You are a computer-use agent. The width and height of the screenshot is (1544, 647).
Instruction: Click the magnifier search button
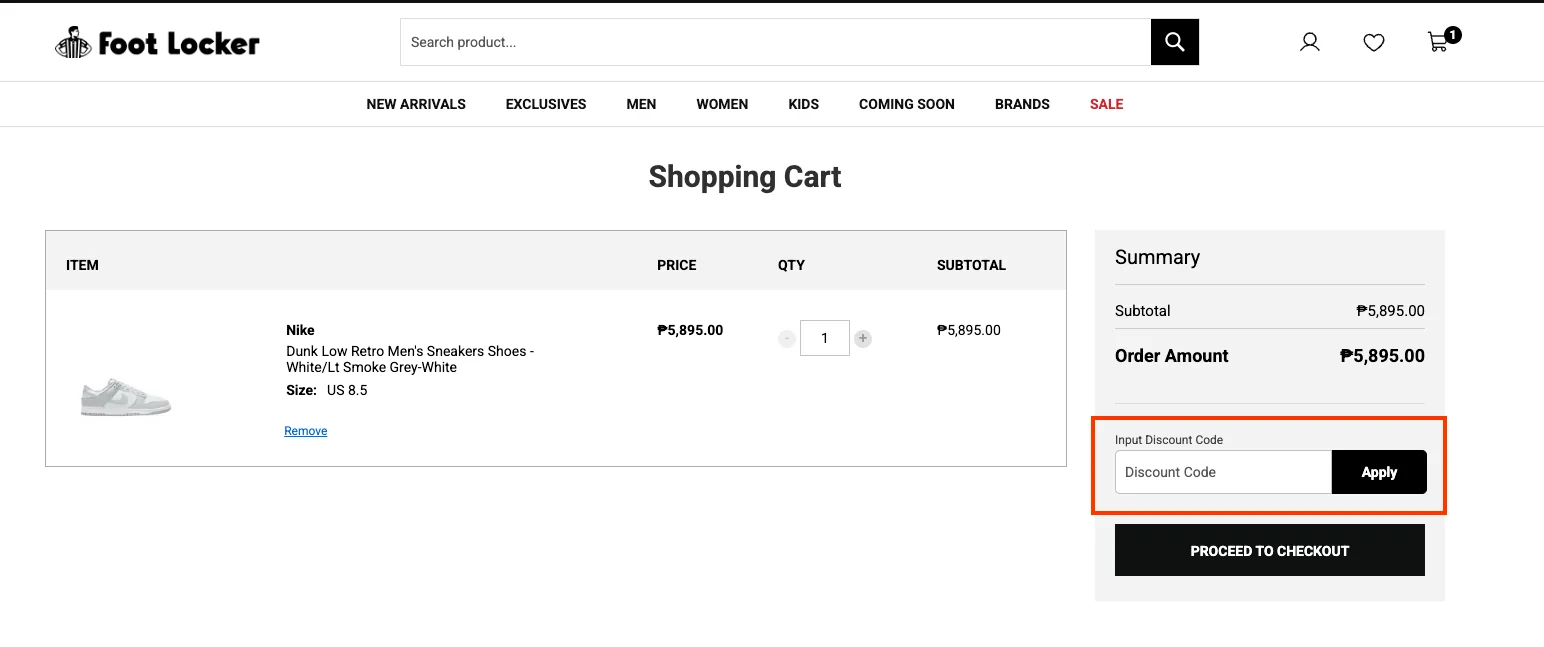pyautogui.click(x=1175, y=42)
